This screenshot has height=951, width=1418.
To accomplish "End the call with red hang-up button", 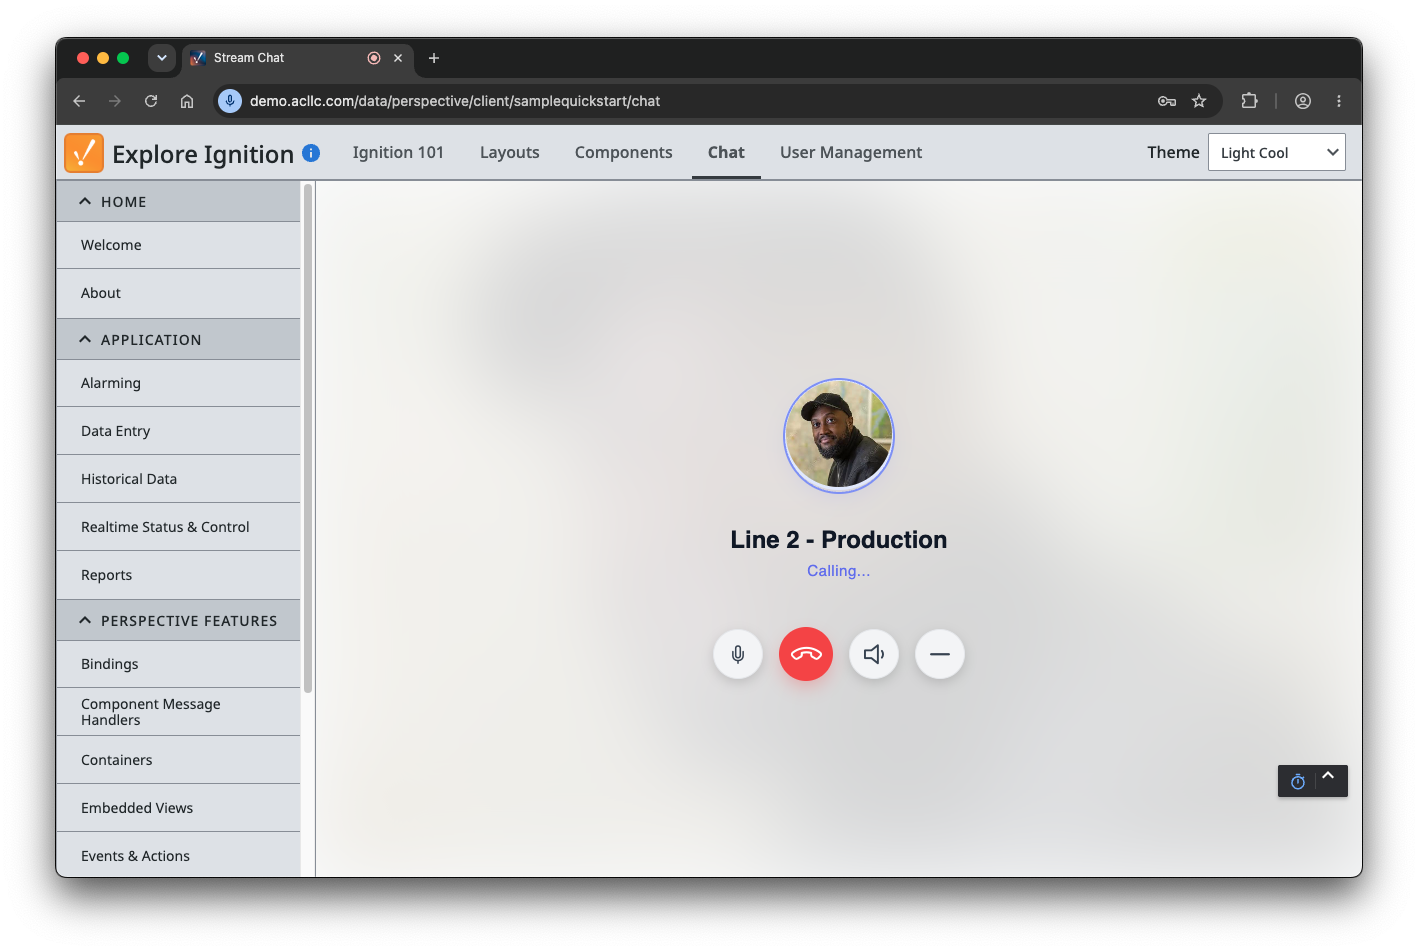I will tap(806, 654).
